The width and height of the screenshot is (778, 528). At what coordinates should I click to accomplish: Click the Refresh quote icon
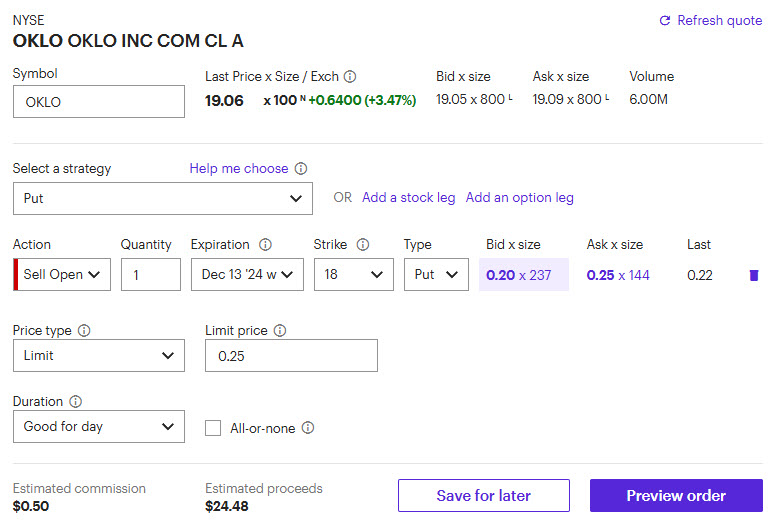(x=665, y=21)
